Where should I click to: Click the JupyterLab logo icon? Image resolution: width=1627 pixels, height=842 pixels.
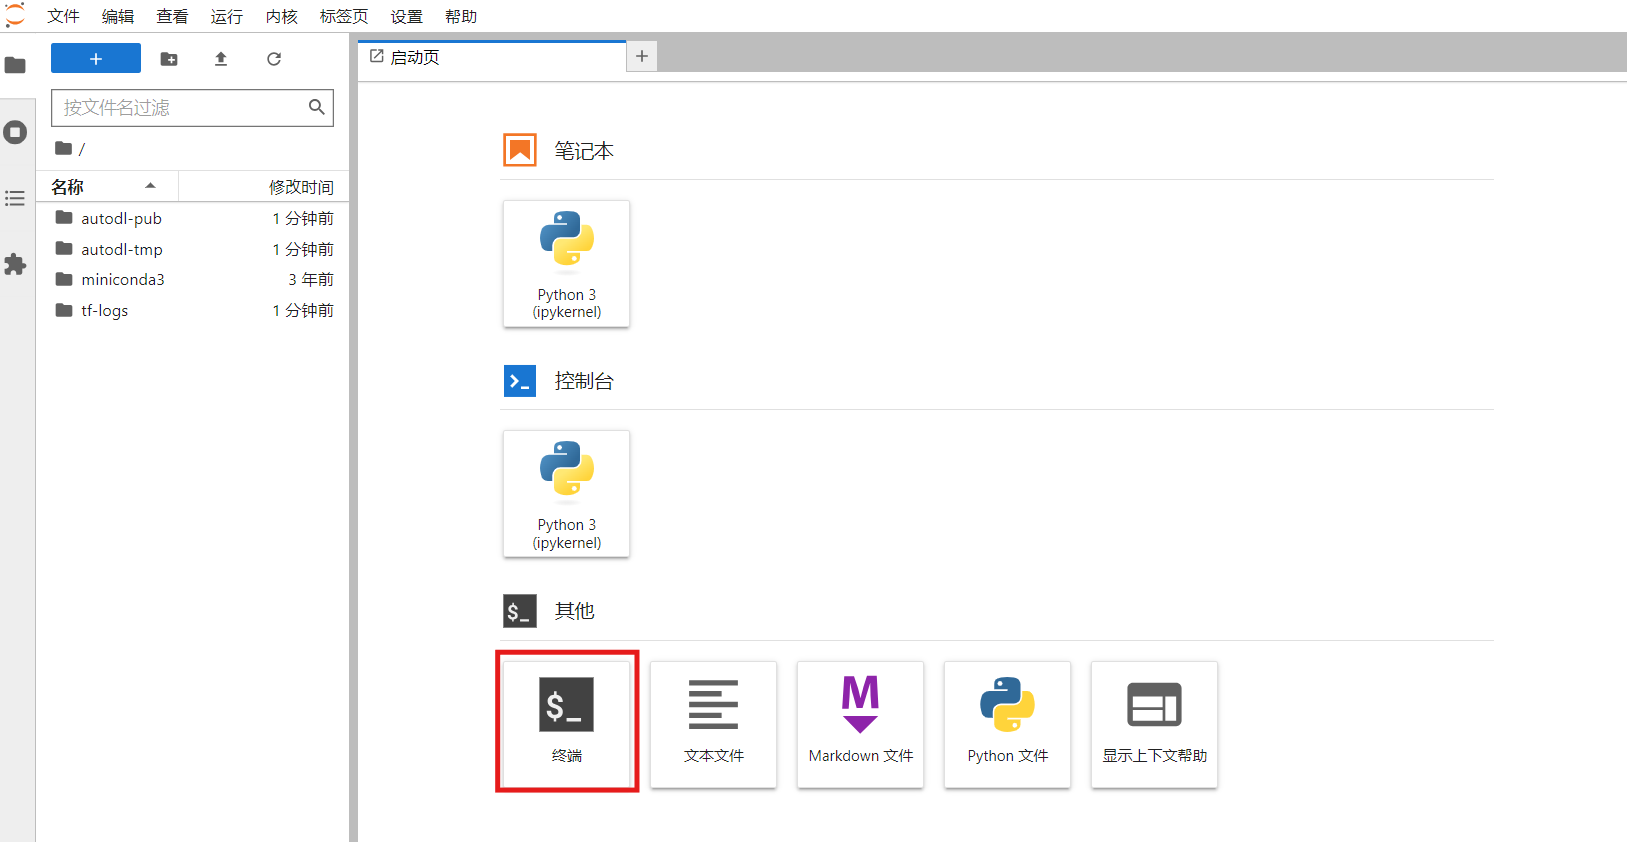(x=15, y=15)
